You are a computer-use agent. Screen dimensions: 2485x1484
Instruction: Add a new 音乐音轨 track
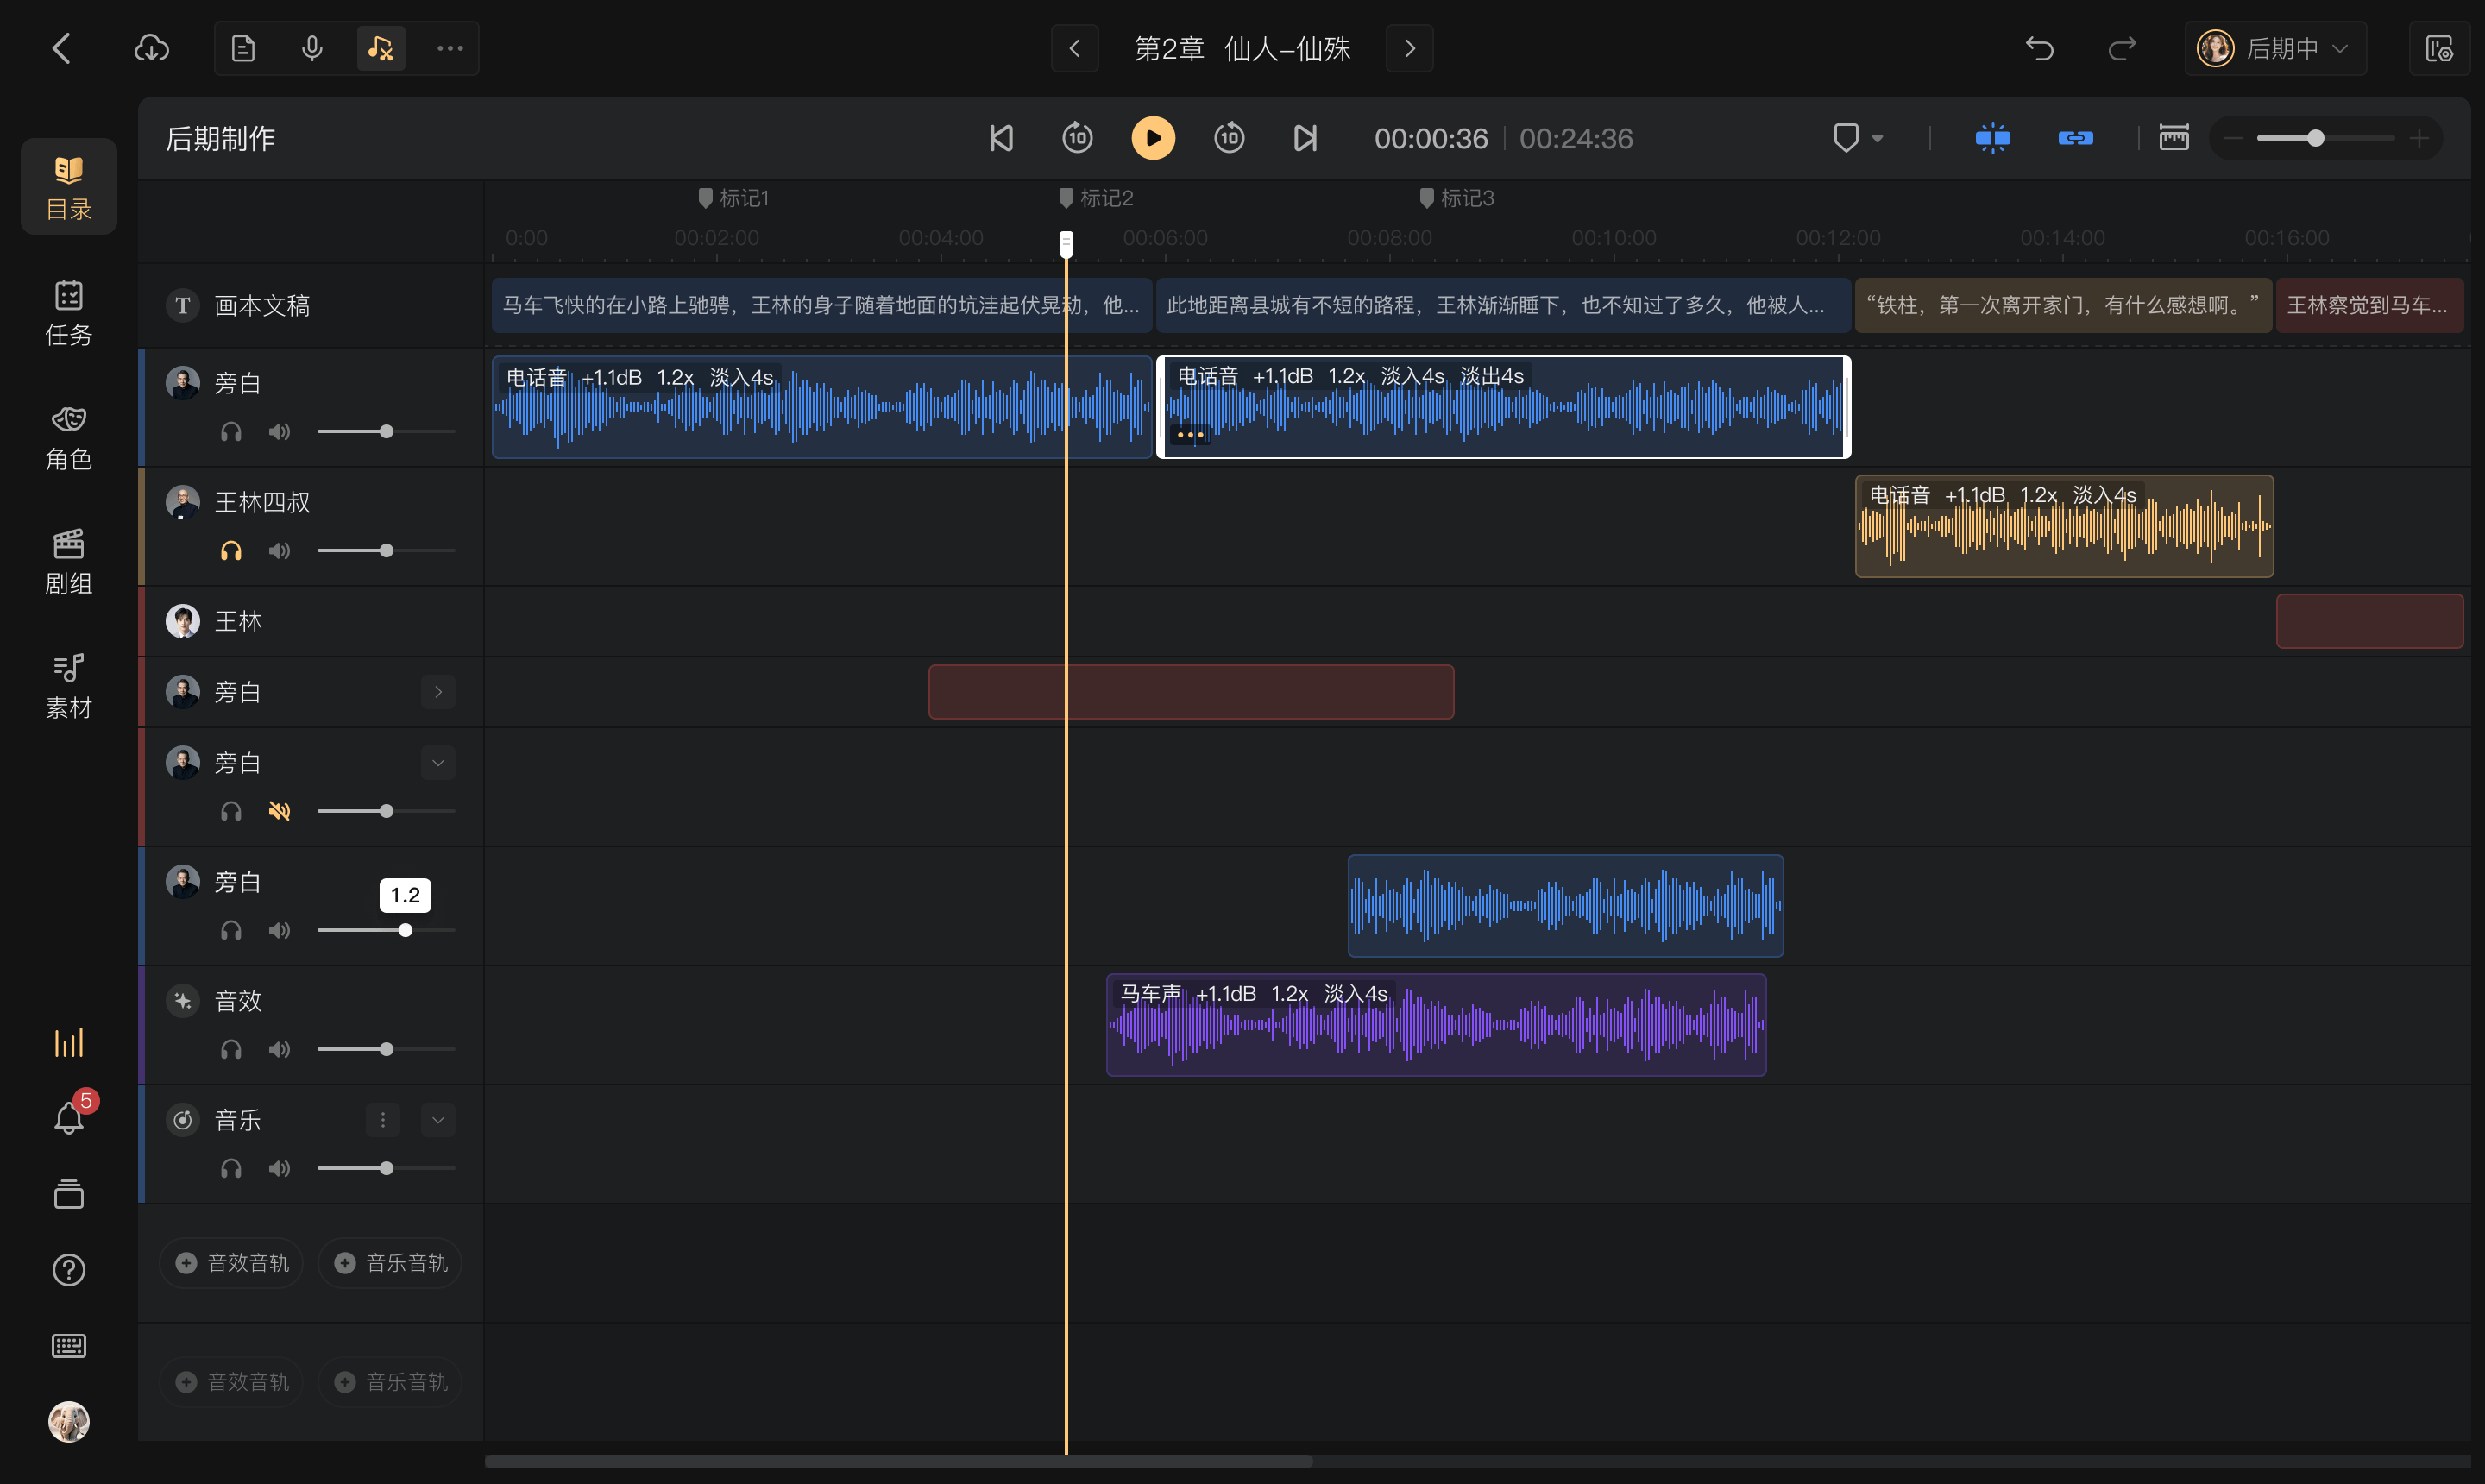point(391,1263)
